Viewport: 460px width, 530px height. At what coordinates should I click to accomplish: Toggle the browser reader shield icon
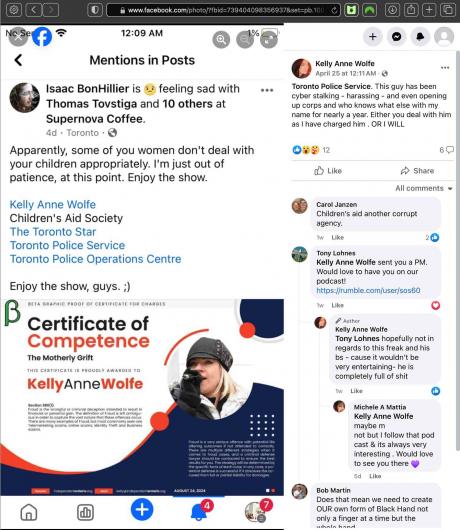pyautogui.click(x=95, y=10)
